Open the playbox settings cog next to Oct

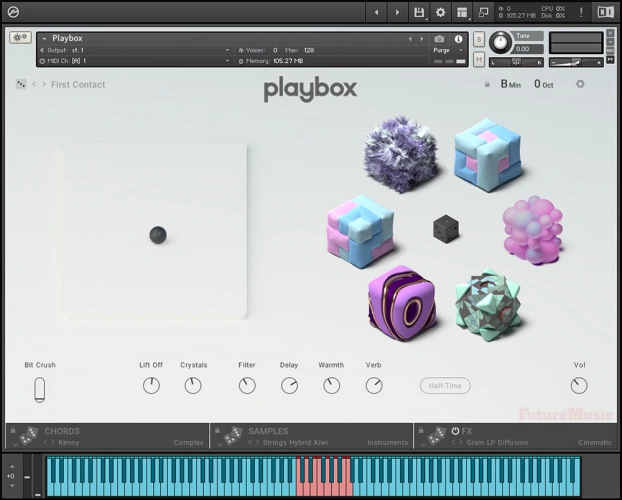click(x=580, y=84)
